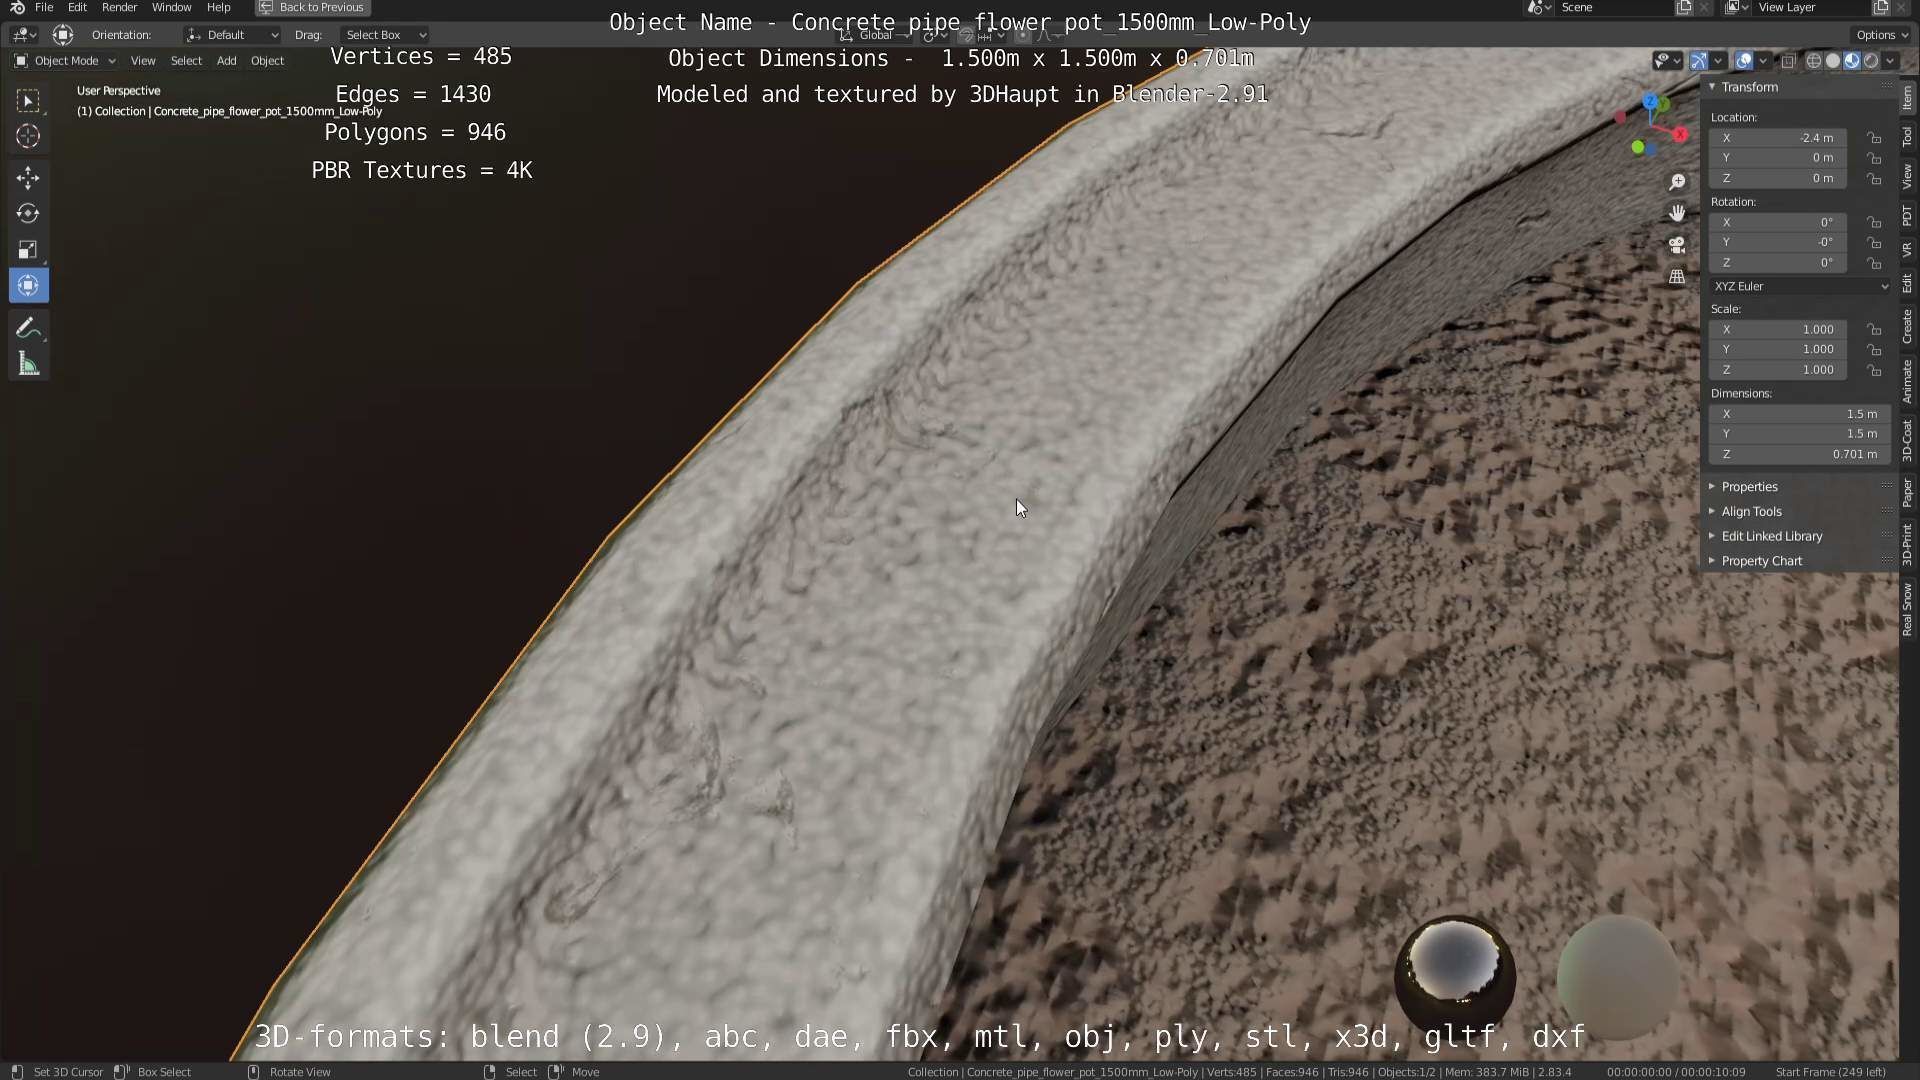
Task: Toggle camera view icon
Action: 1677,245
